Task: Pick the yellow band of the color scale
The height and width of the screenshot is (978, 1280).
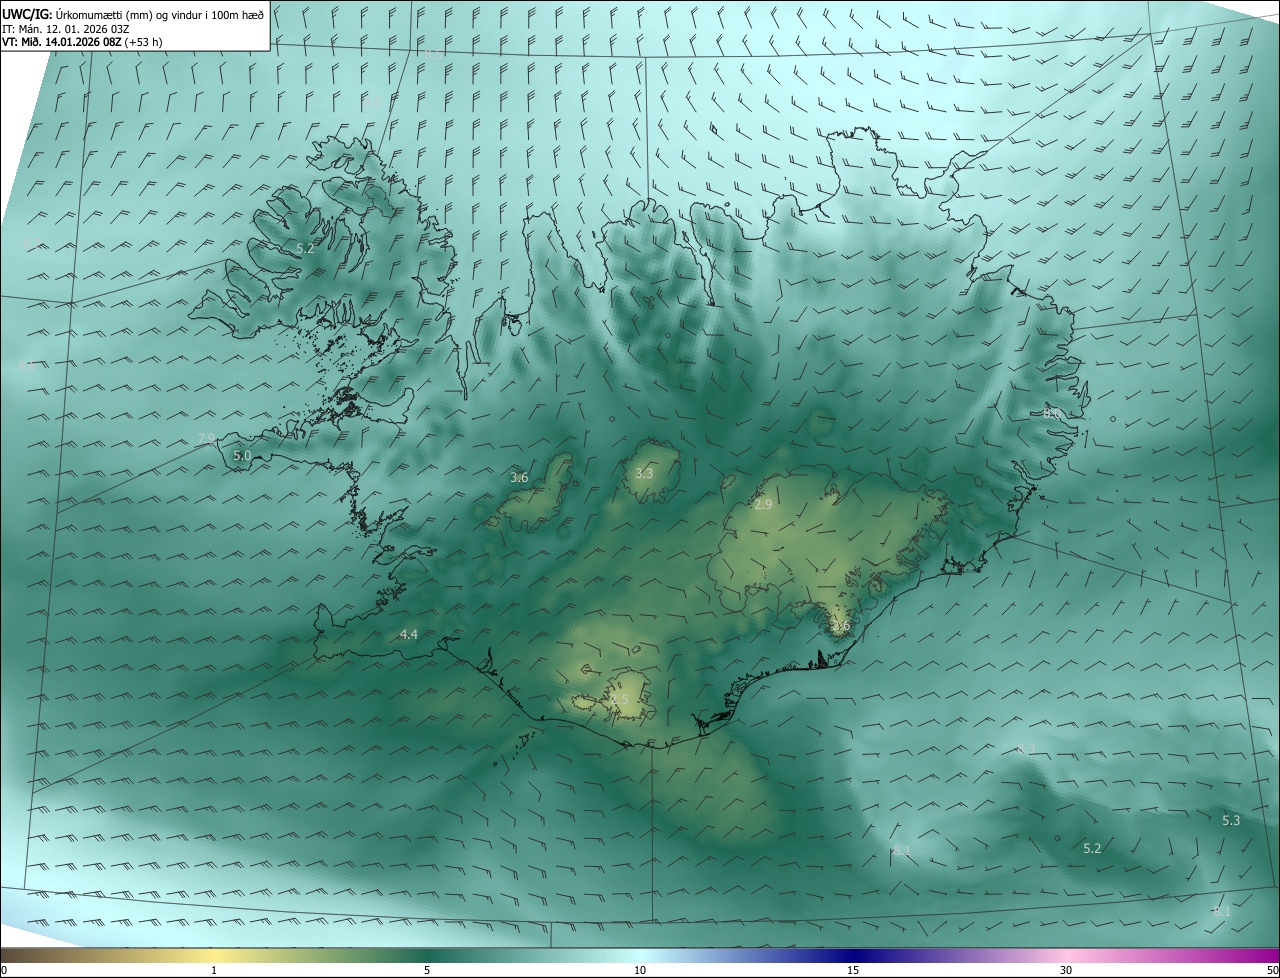Action: click(x=214, y=955)
